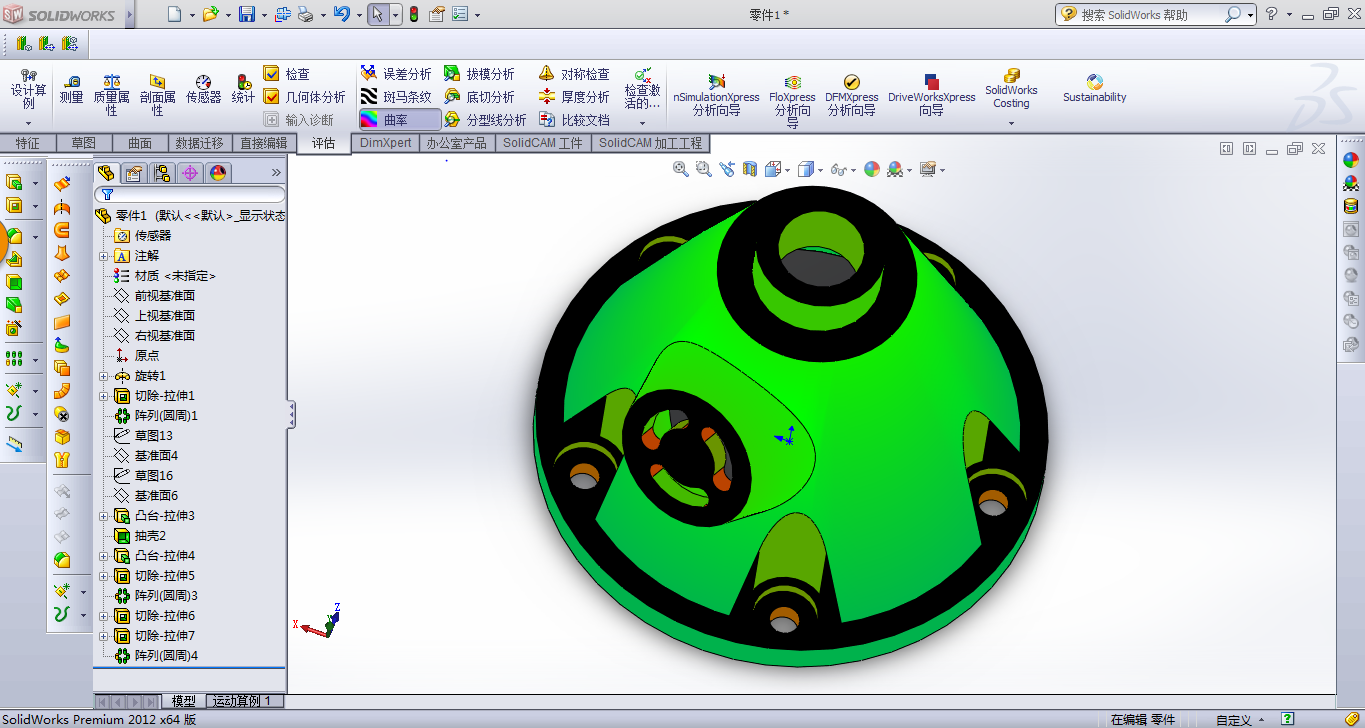
Task: Switch to the 草图 (Sketch) tab
Action: 84,143
